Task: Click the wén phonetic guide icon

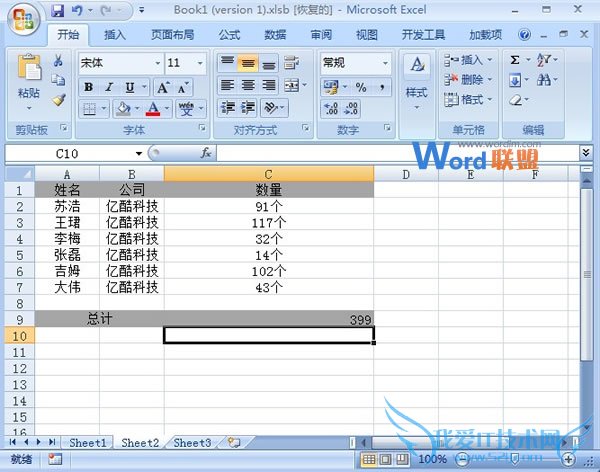Action: click(x=186, y=109)
